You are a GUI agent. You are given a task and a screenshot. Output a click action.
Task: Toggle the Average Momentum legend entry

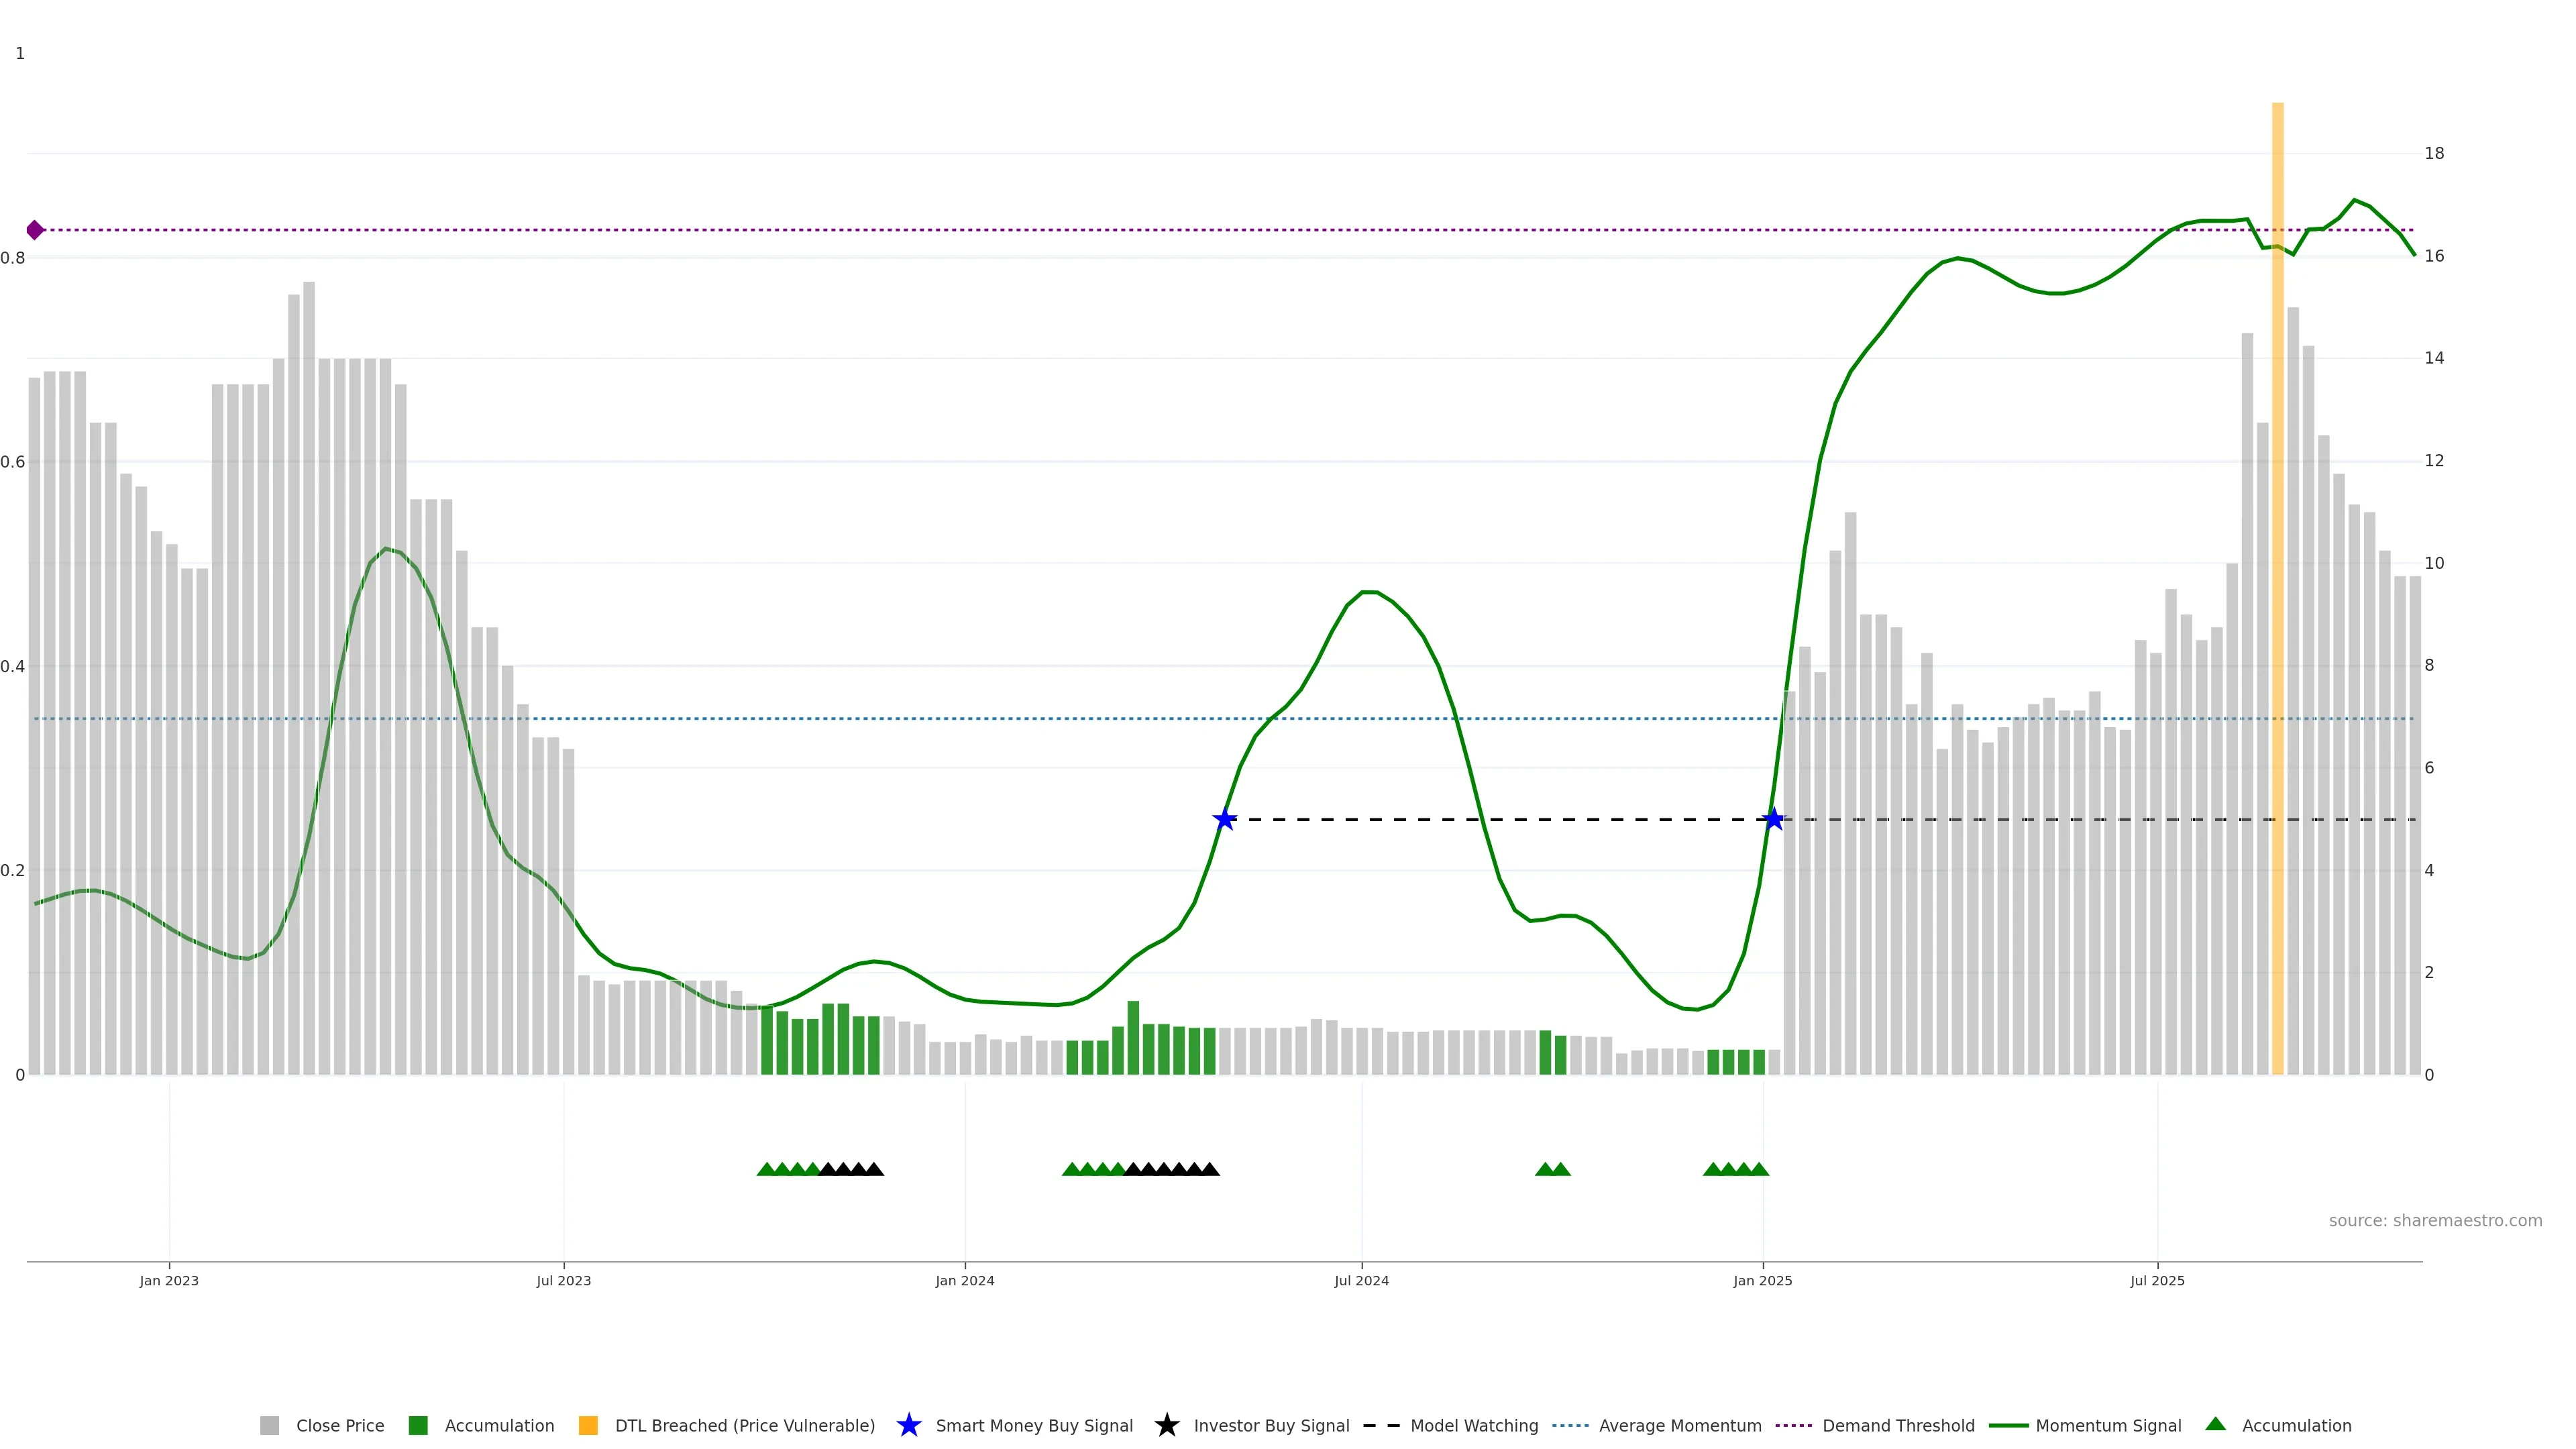(x=1679, y=1425)
